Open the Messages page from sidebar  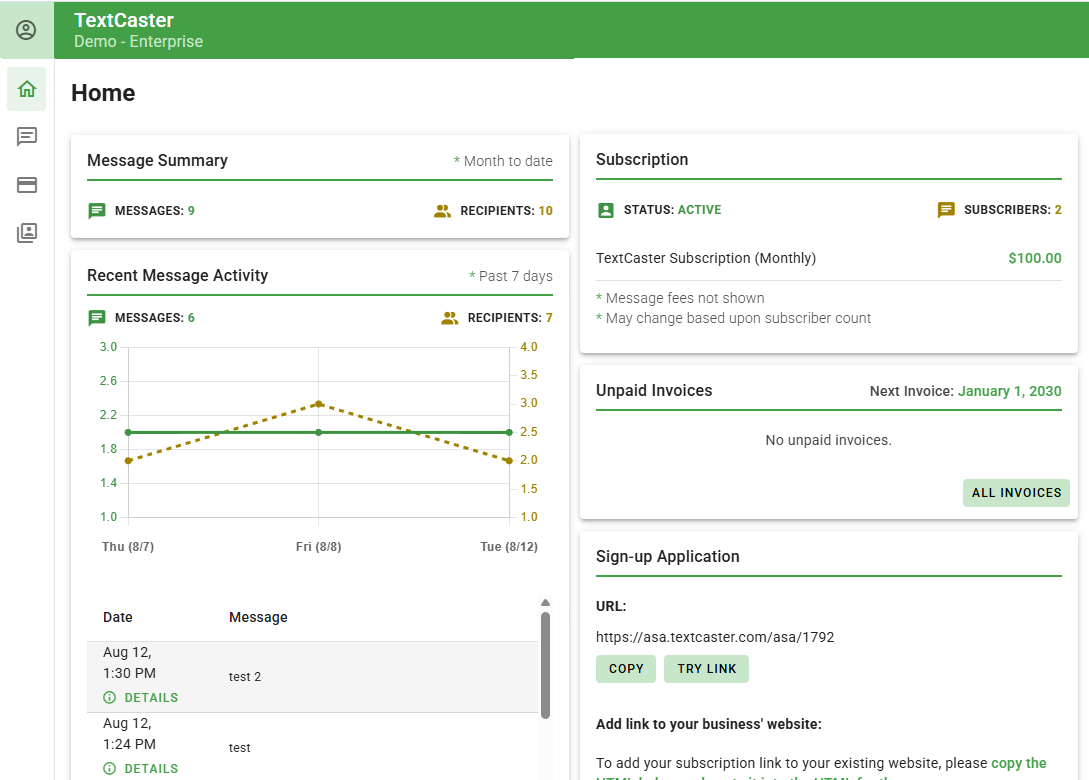(x=26, y=136)
